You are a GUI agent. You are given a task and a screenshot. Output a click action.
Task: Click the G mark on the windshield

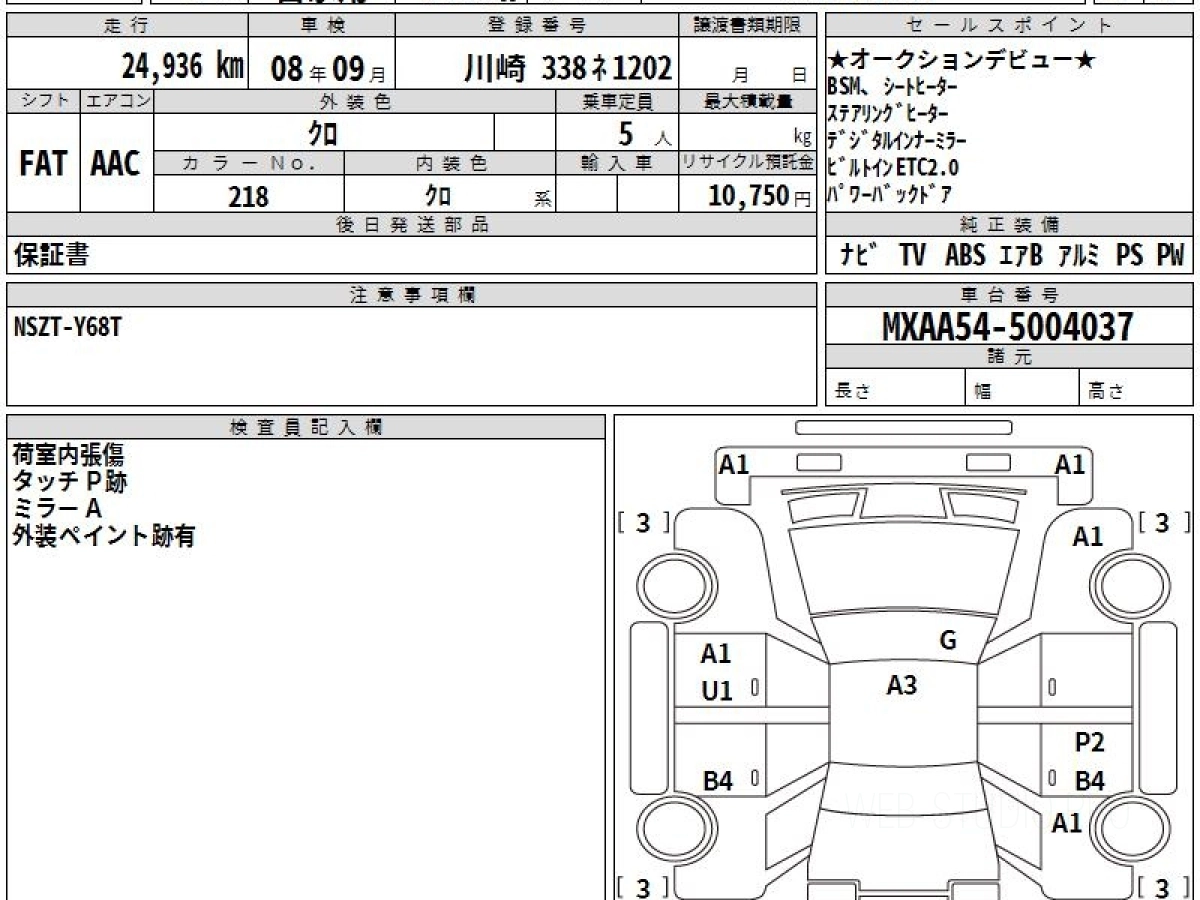pyautogui.click(x=947, y=641)
